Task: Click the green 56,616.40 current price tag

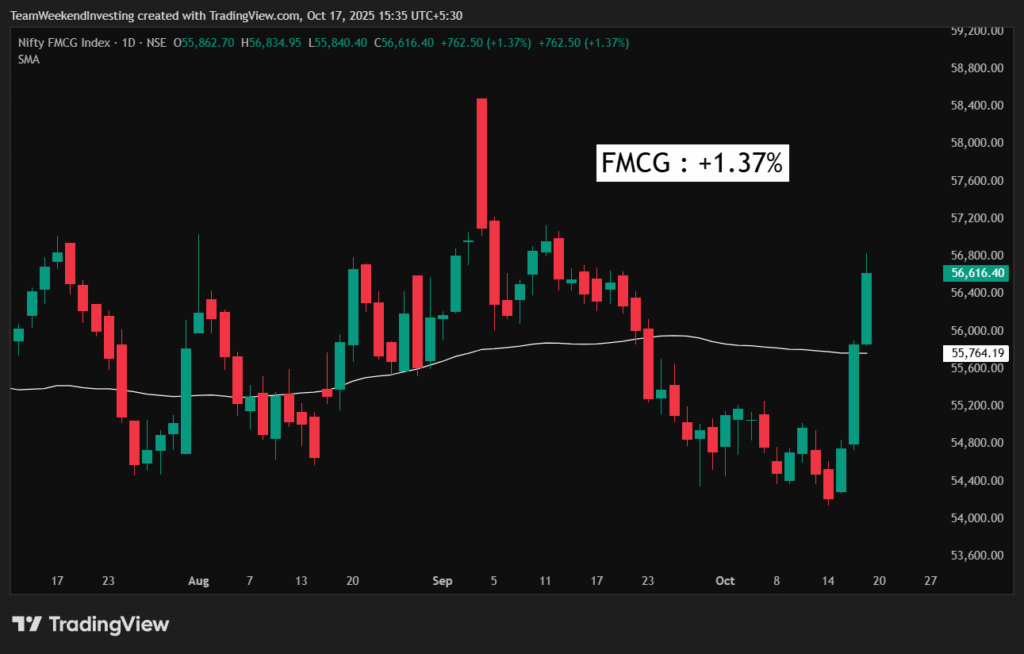Action: (979, 273)
